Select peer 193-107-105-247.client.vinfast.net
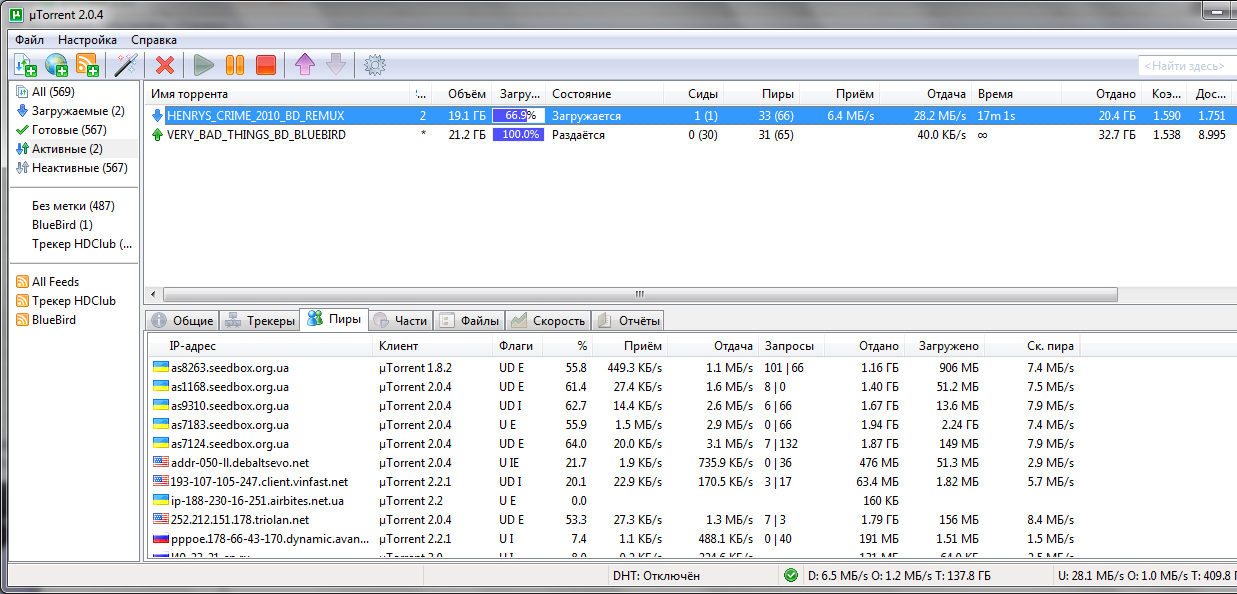The width and height of the screenshot is (1237, 594). point(614,482)
